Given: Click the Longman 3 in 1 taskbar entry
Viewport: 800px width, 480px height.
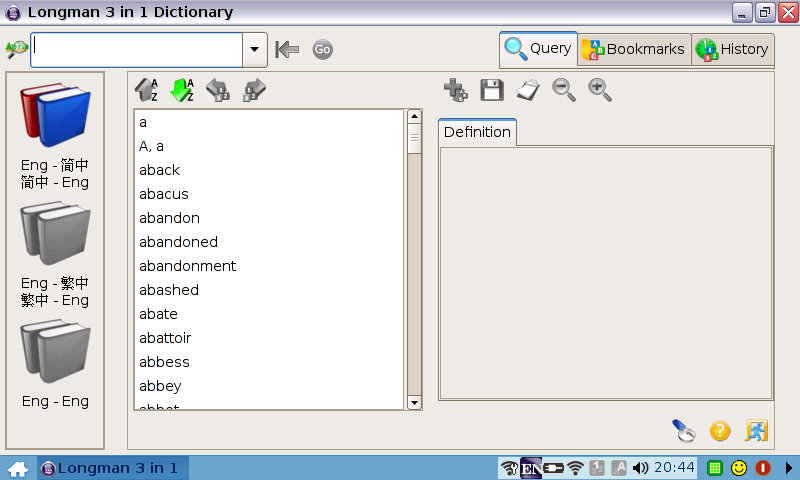Looking at the screenshot, I should click(113, 468).
